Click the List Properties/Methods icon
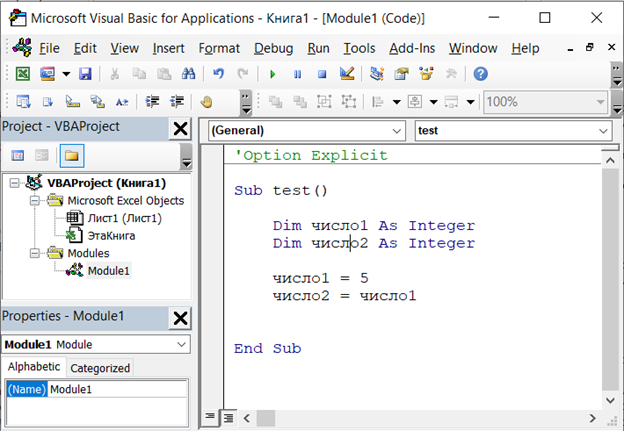The width and height of the screenshot is (624, 431). pos(23,102)
